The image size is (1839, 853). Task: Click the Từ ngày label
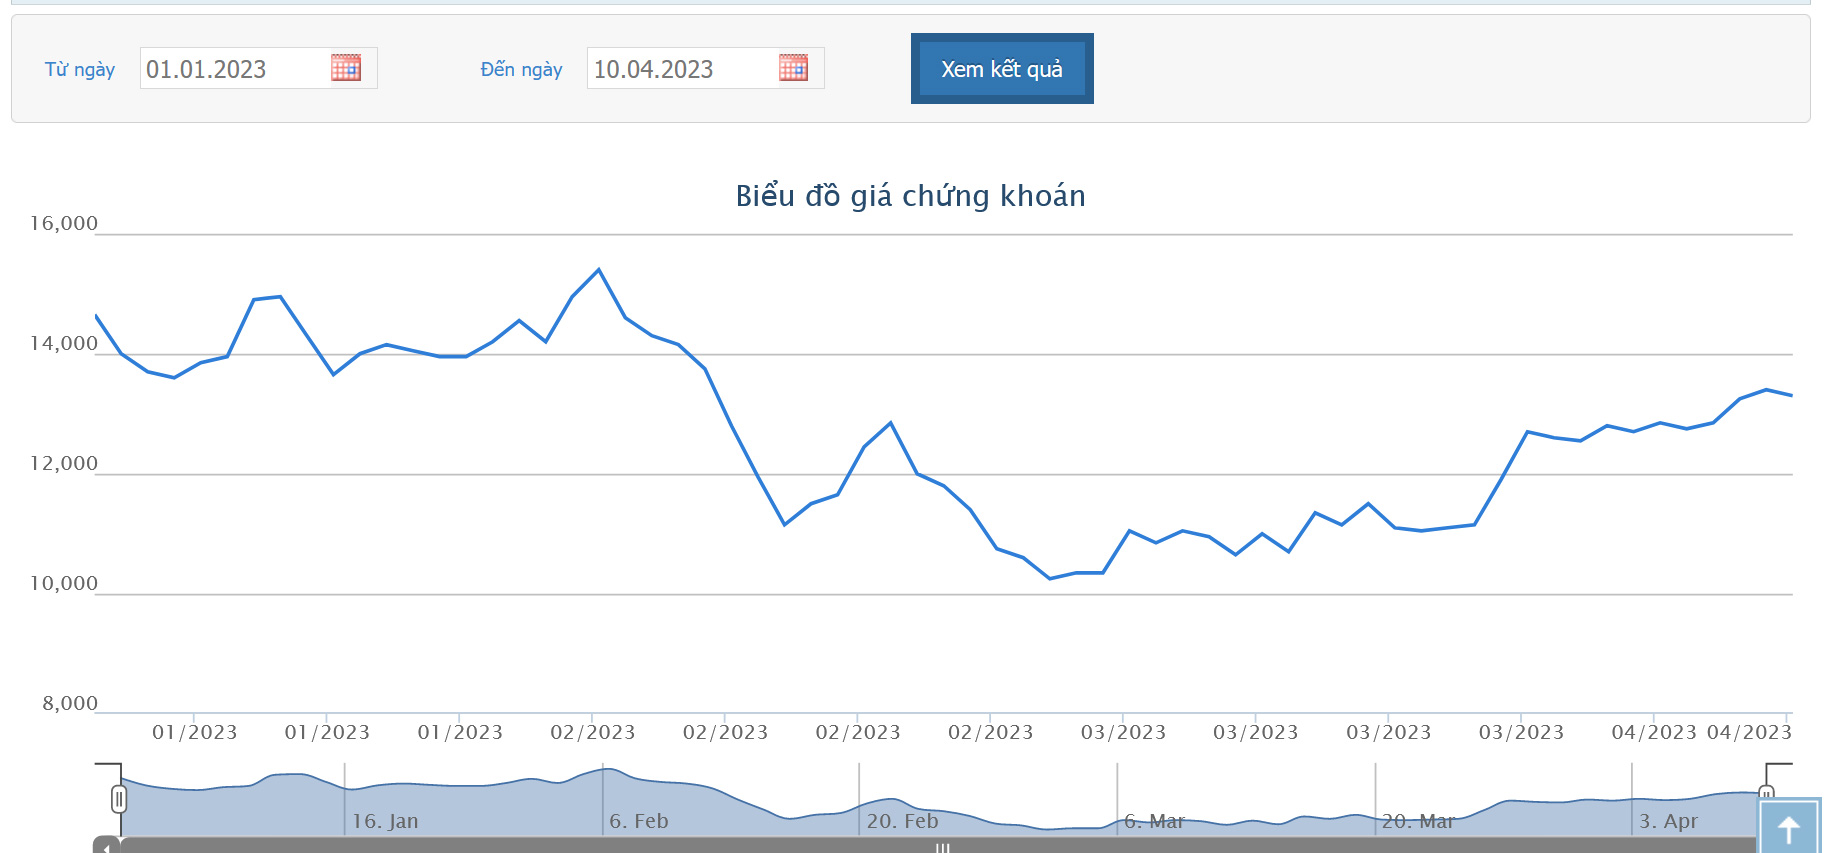pyautogui.click(x=80, y=69)
